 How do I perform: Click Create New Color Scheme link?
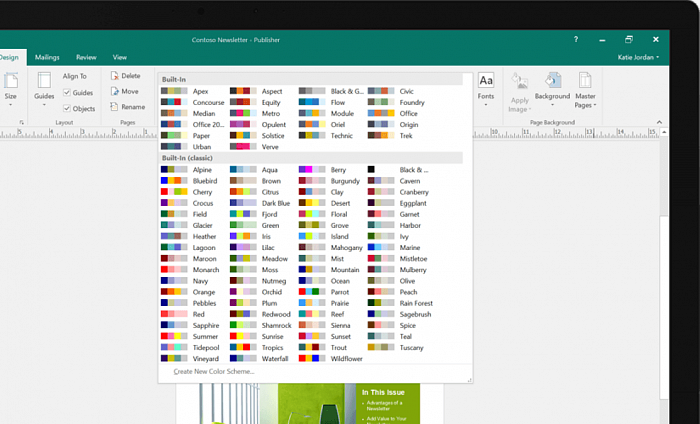[213, 371]
